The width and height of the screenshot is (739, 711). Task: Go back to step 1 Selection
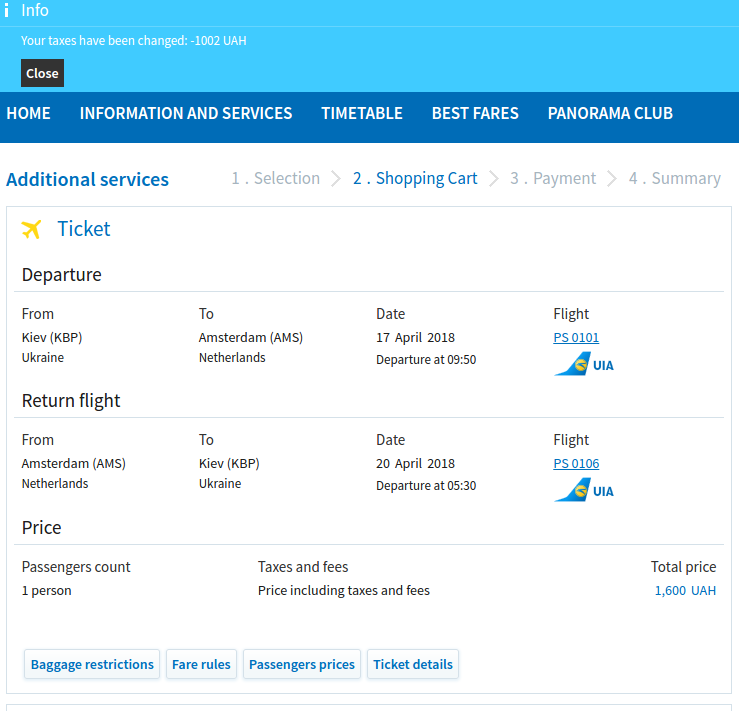click(x=276, y=179)
